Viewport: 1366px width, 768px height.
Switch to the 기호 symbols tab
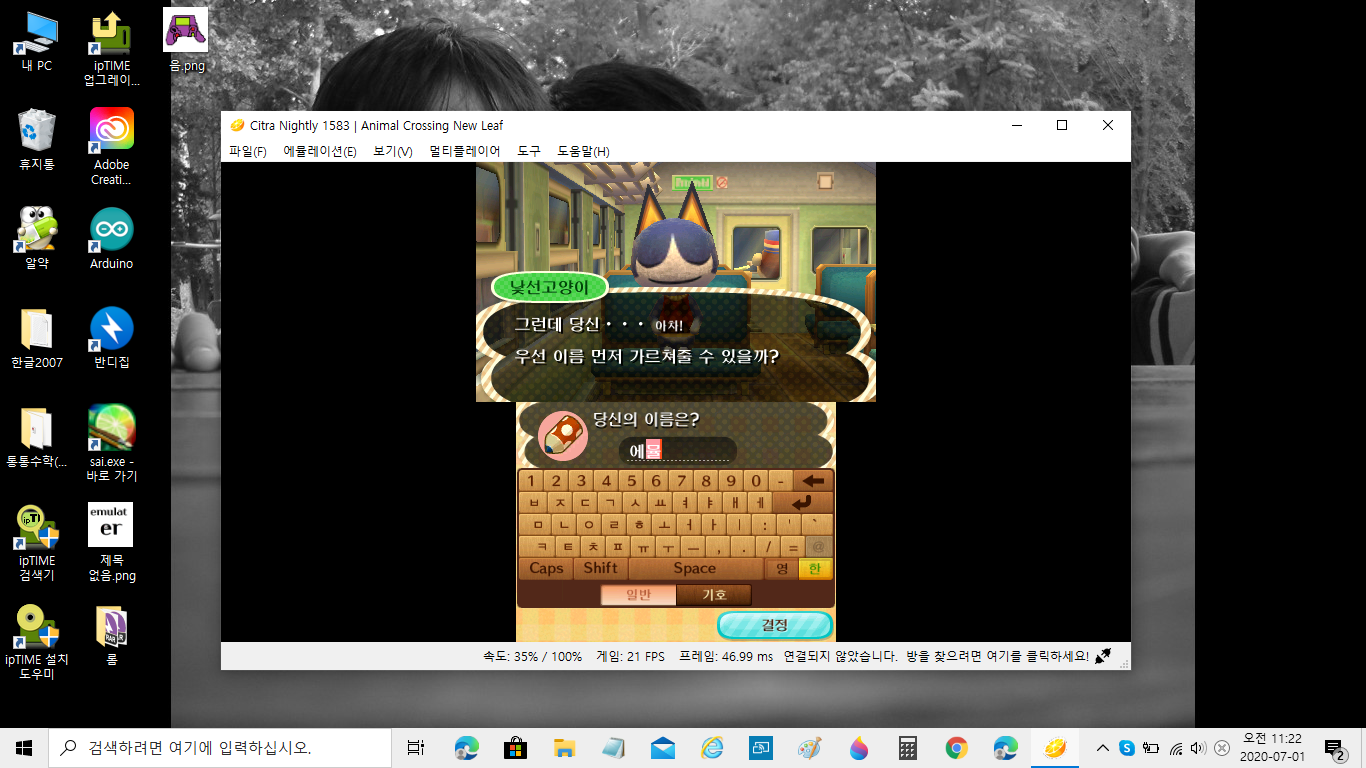(714, 595)
